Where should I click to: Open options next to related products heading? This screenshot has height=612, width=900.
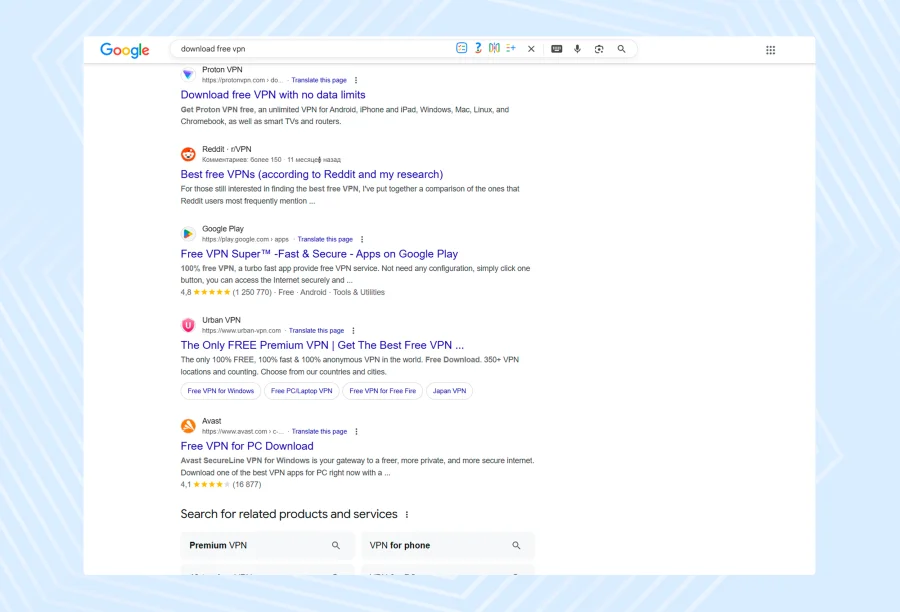tap(407, 514)
